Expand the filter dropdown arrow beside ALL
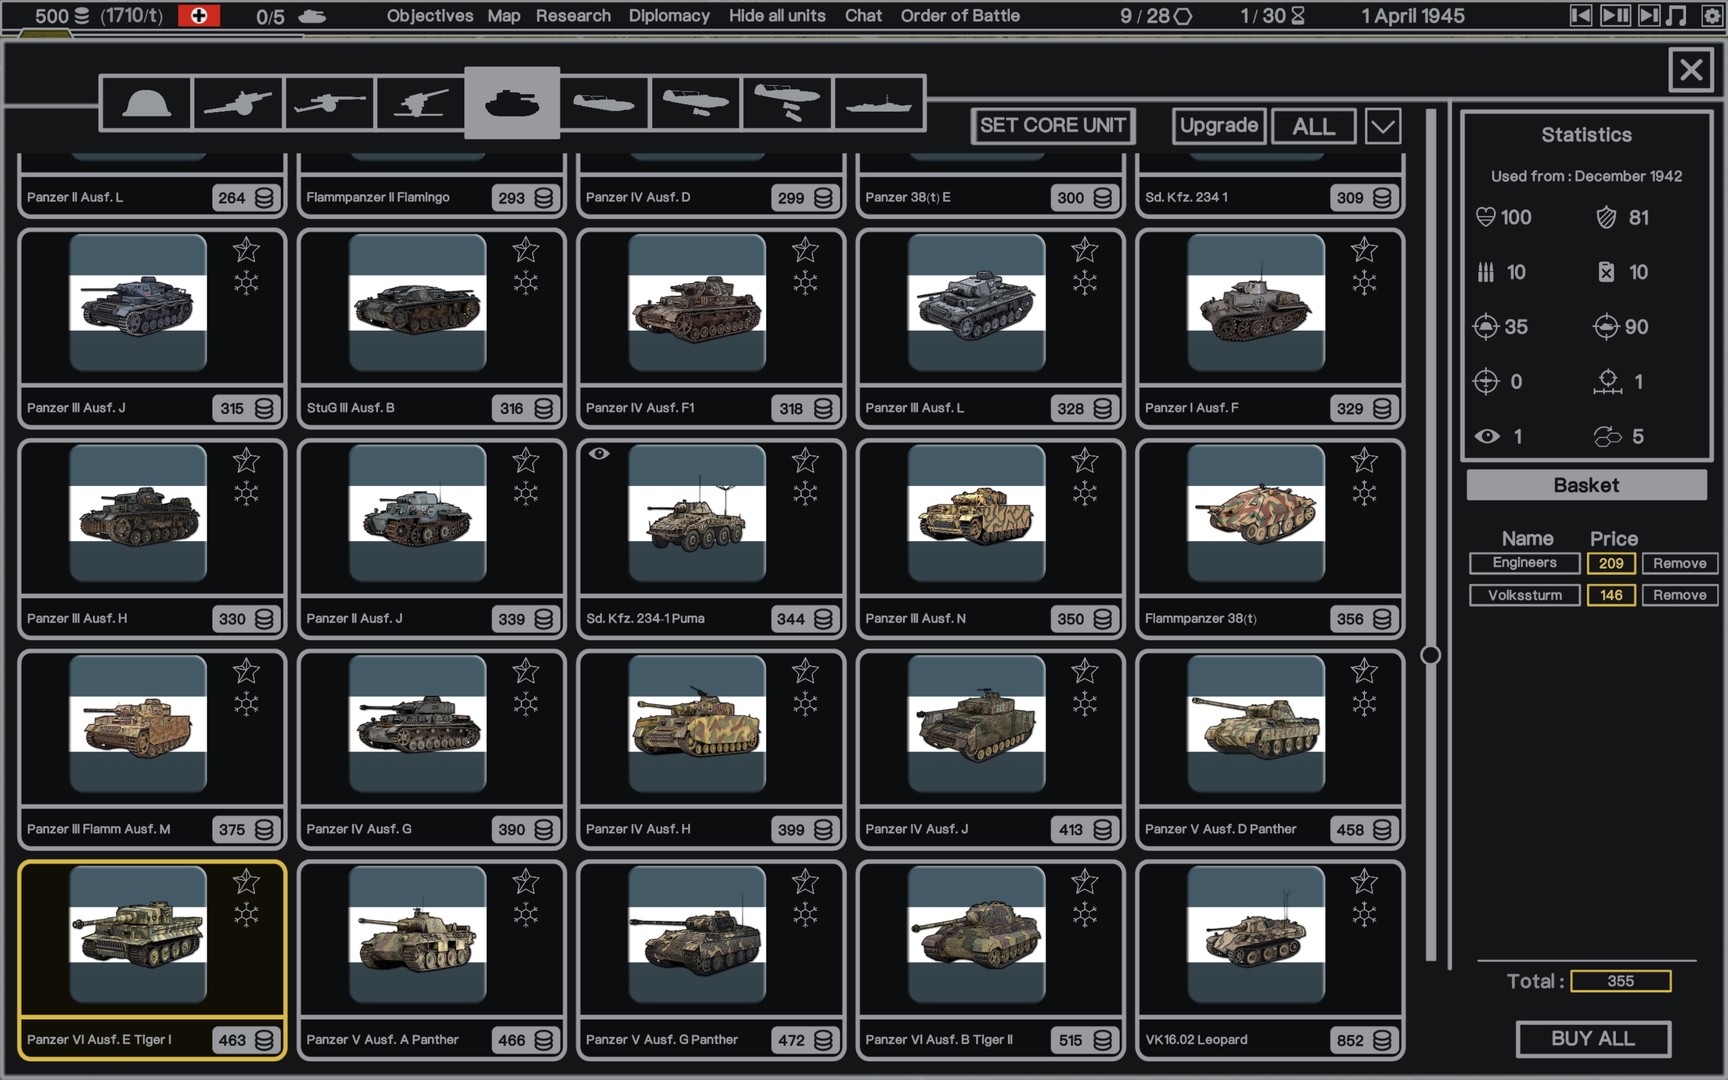1728x1080 pixels. click(1382, 126)
